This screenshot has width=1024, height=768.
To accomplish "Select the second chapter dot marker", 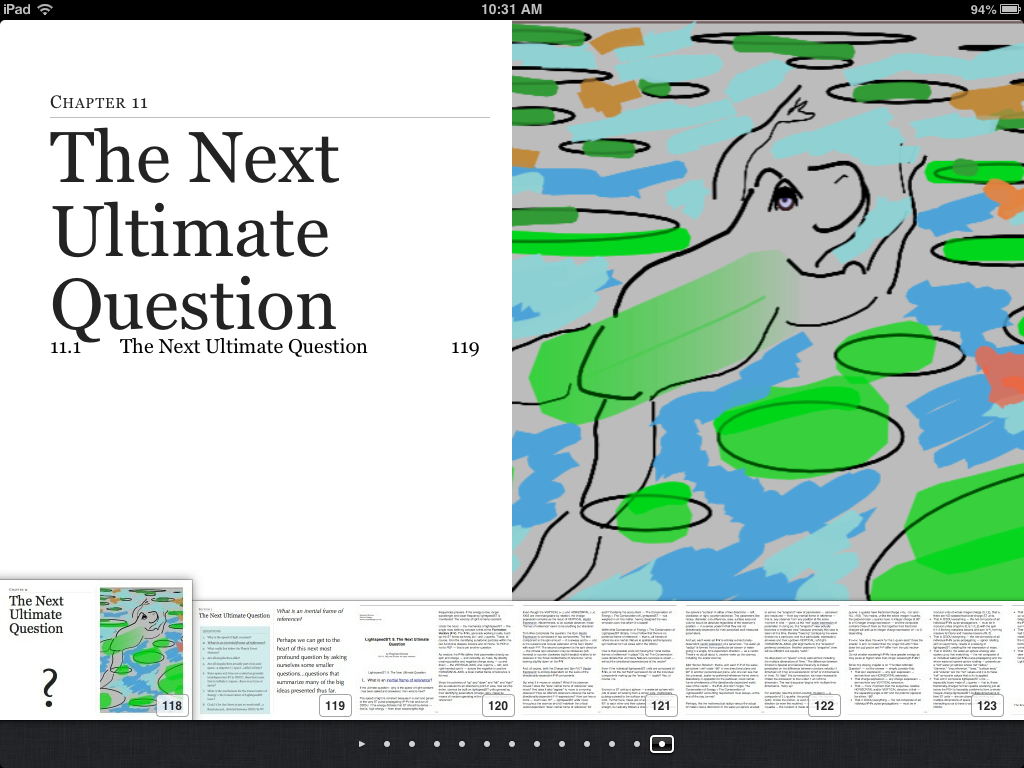I will tap(412, 744).
